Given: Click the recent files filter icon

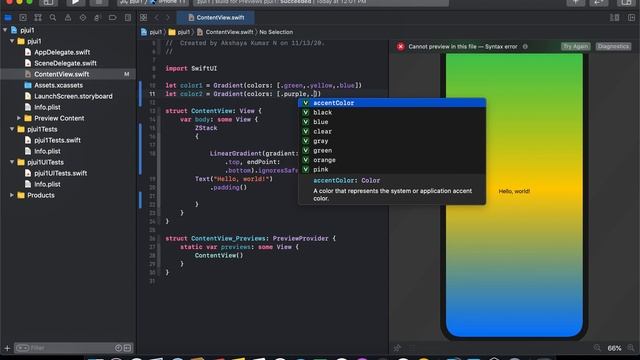Looking at the screenshot, I should pos(118,348).
